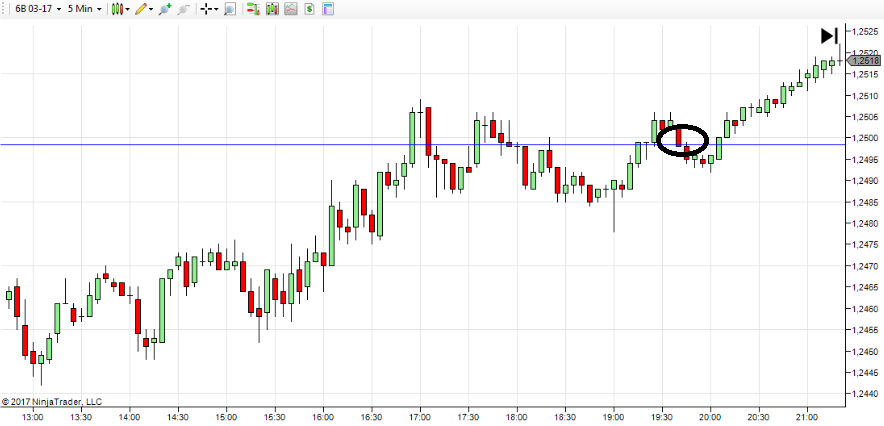Click the candlestick chart style icon

117,9
